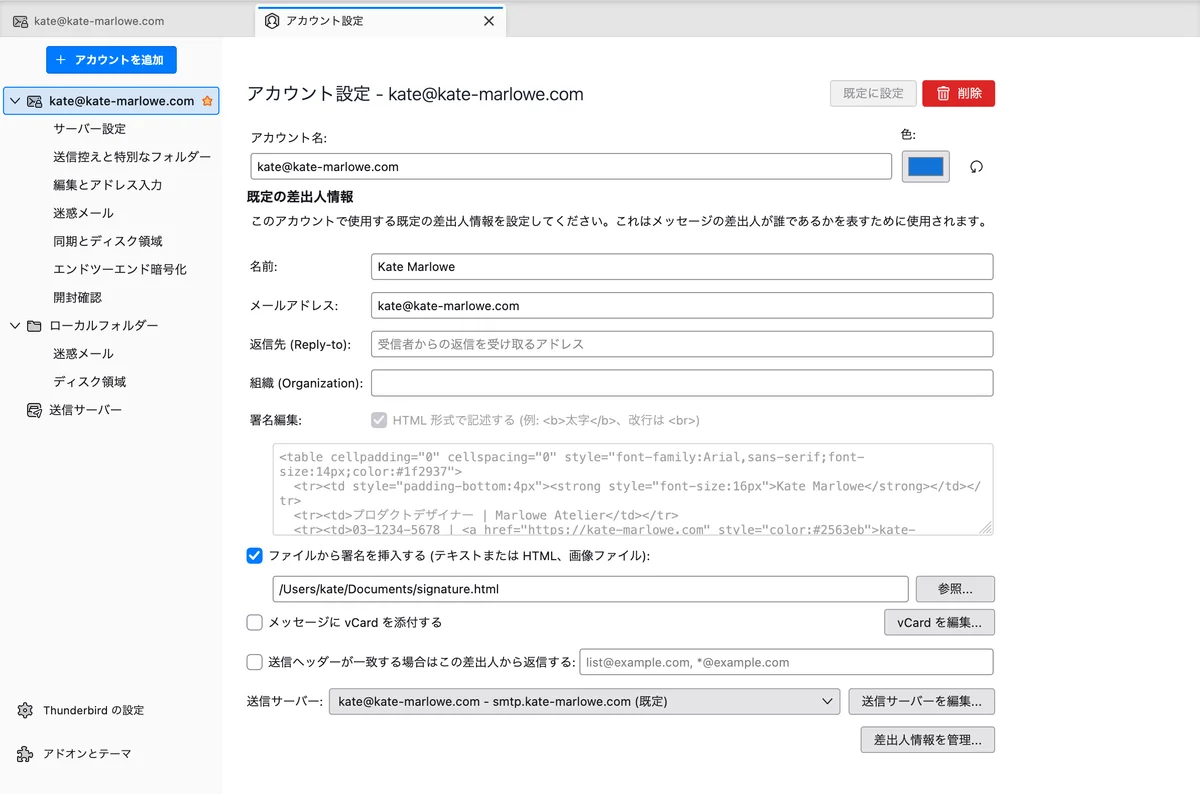The height and width of the screenshot is (794, 1200).
Task: Open 編集とアドレス入力 settings
Action: [107, 185]
